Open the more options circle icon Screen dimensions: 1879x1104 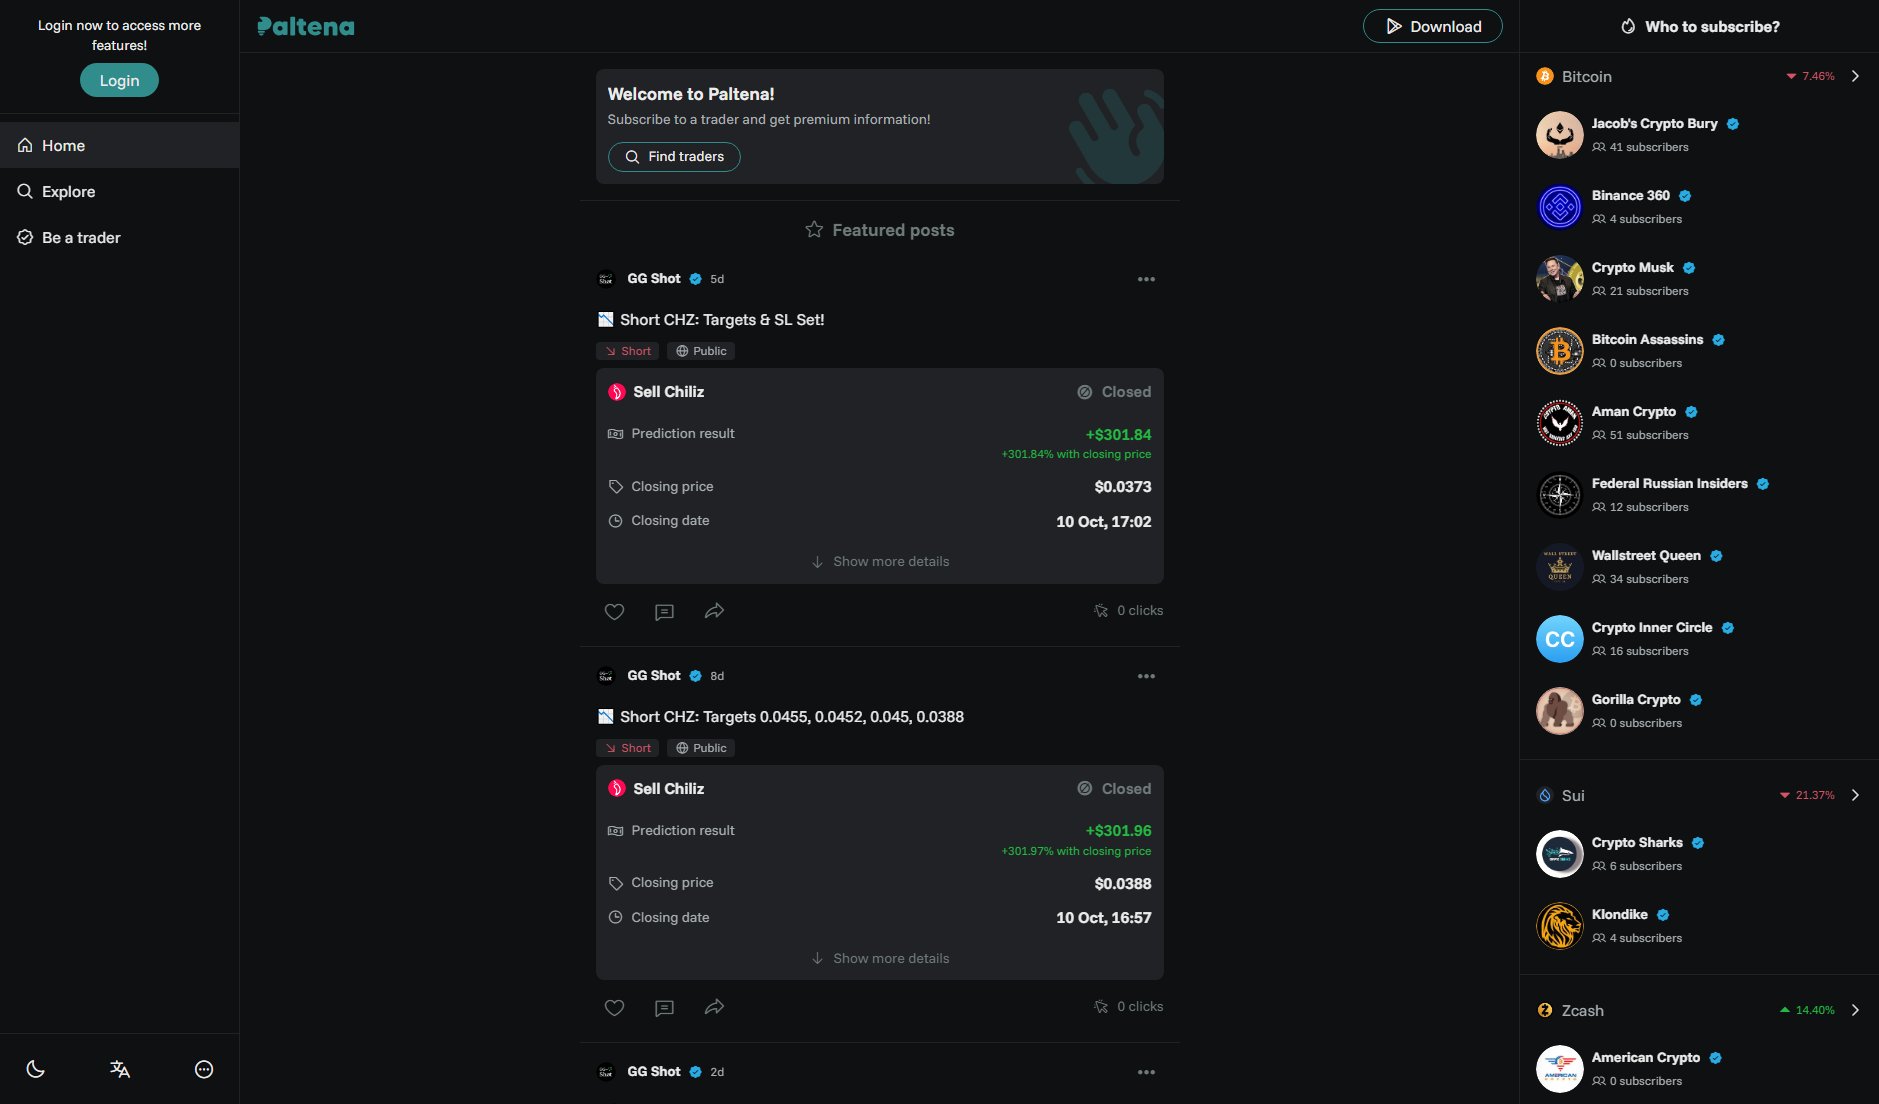(x=204, y=1069)
